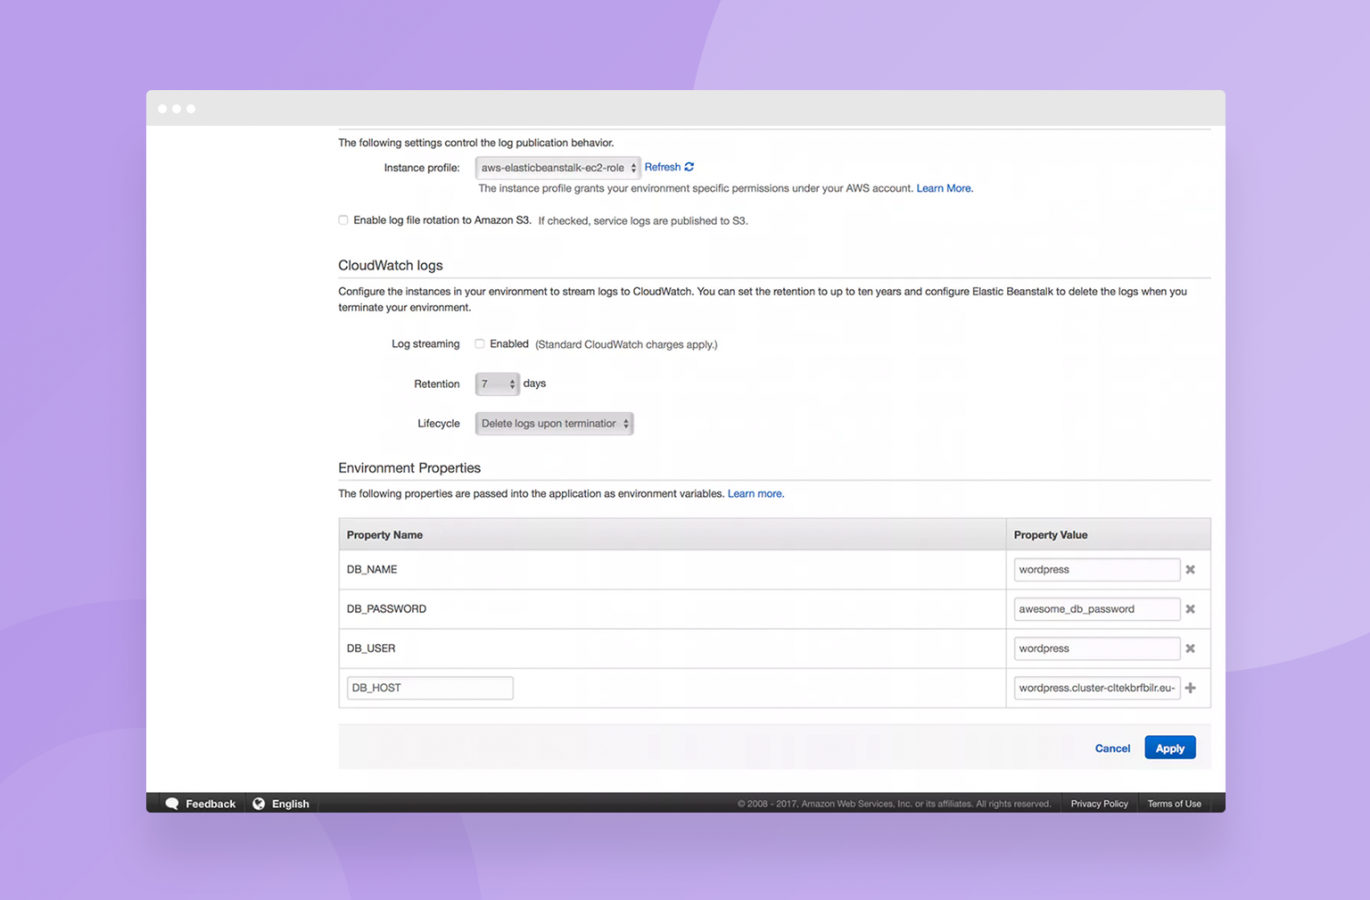1370x900 pixels.
Task: Expand the Lifecycle dropdown
Action: [554, 424]
